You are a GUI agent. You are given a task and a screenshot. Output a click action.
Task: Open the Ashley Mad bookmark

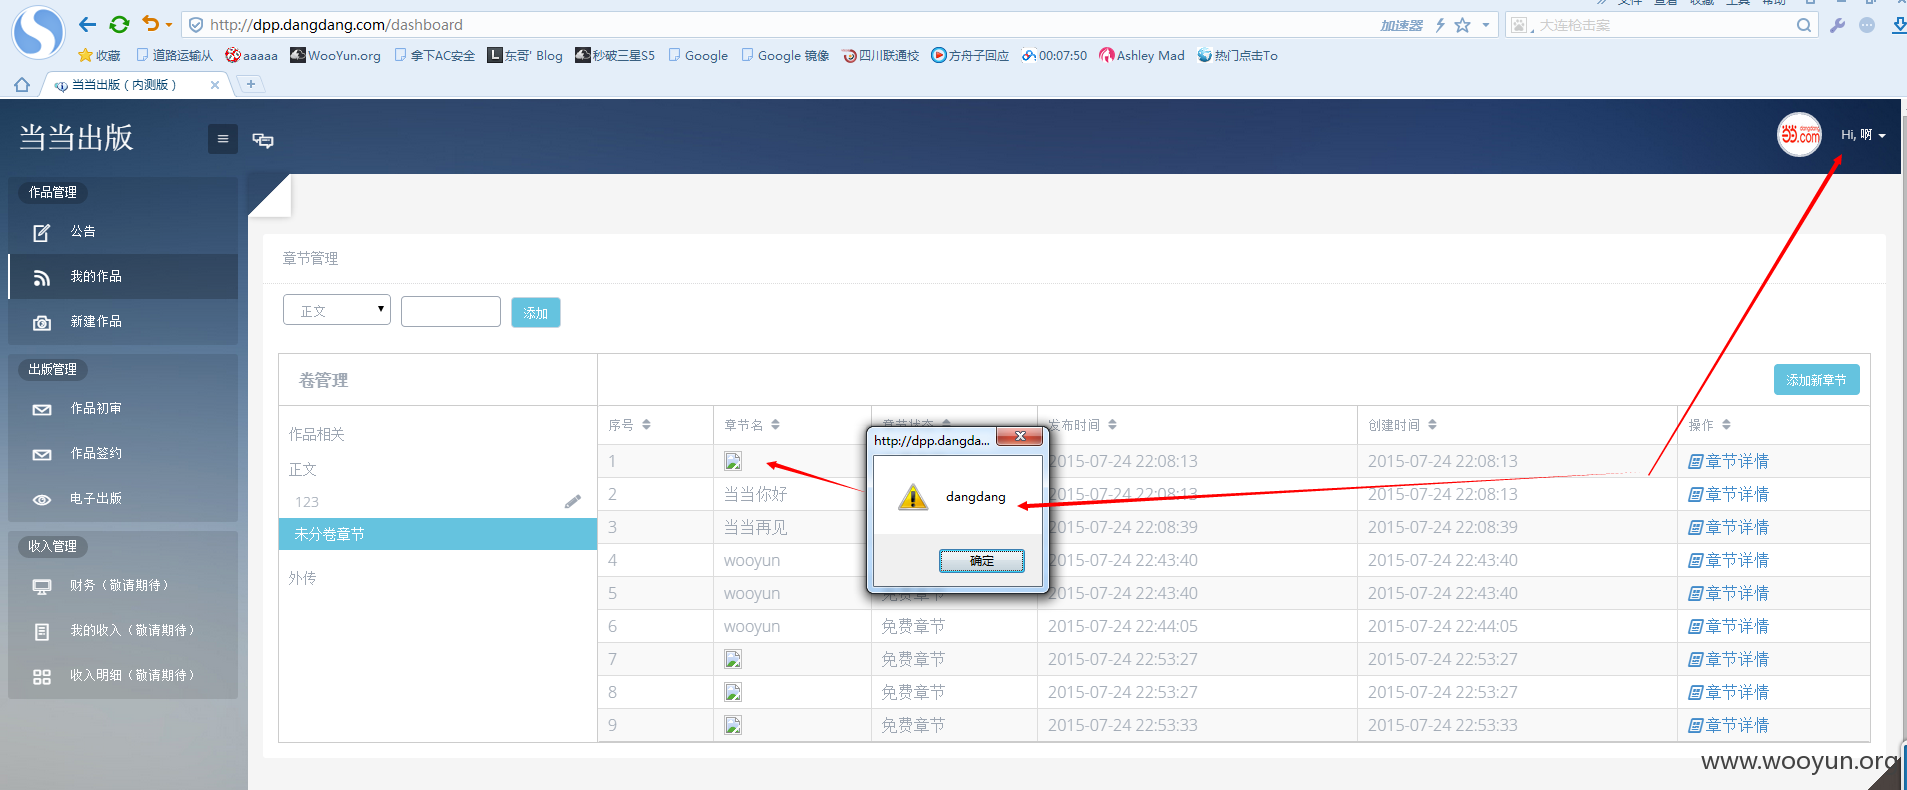[x=1141, y=56]
